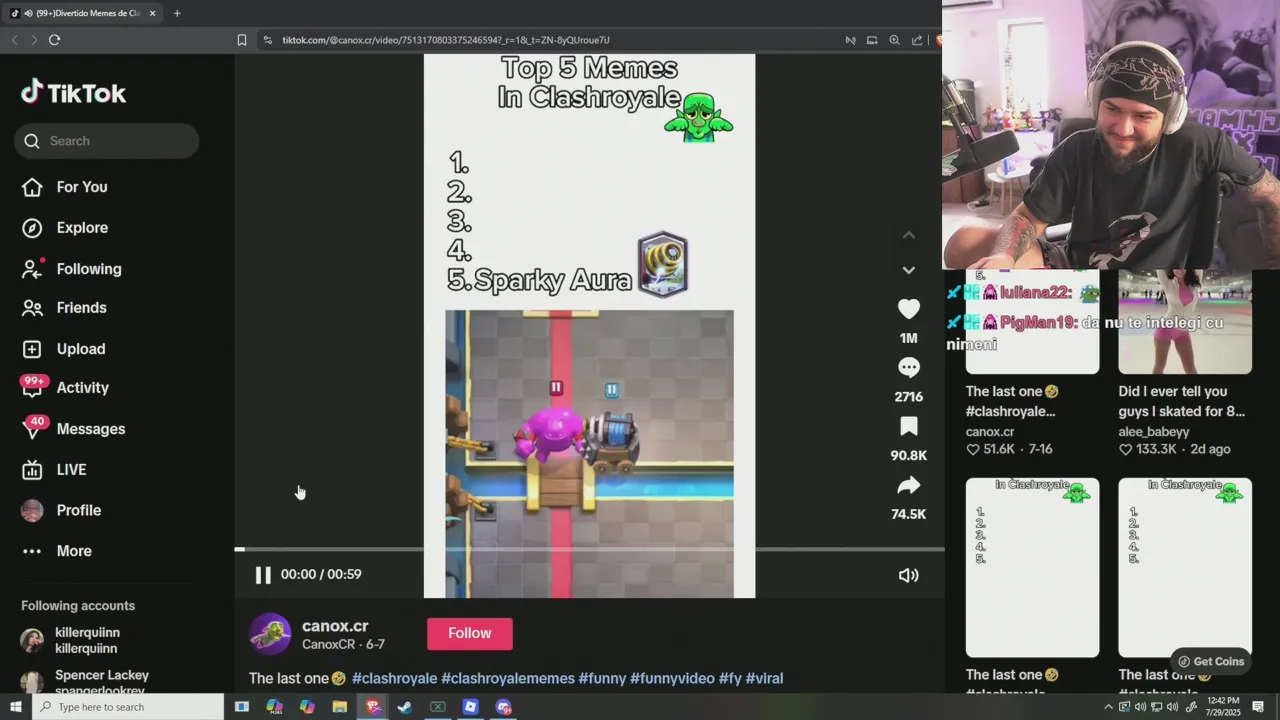1280x720 pixels.
Task: Open the canox.cr username link
Action: (x=335, y=626)
